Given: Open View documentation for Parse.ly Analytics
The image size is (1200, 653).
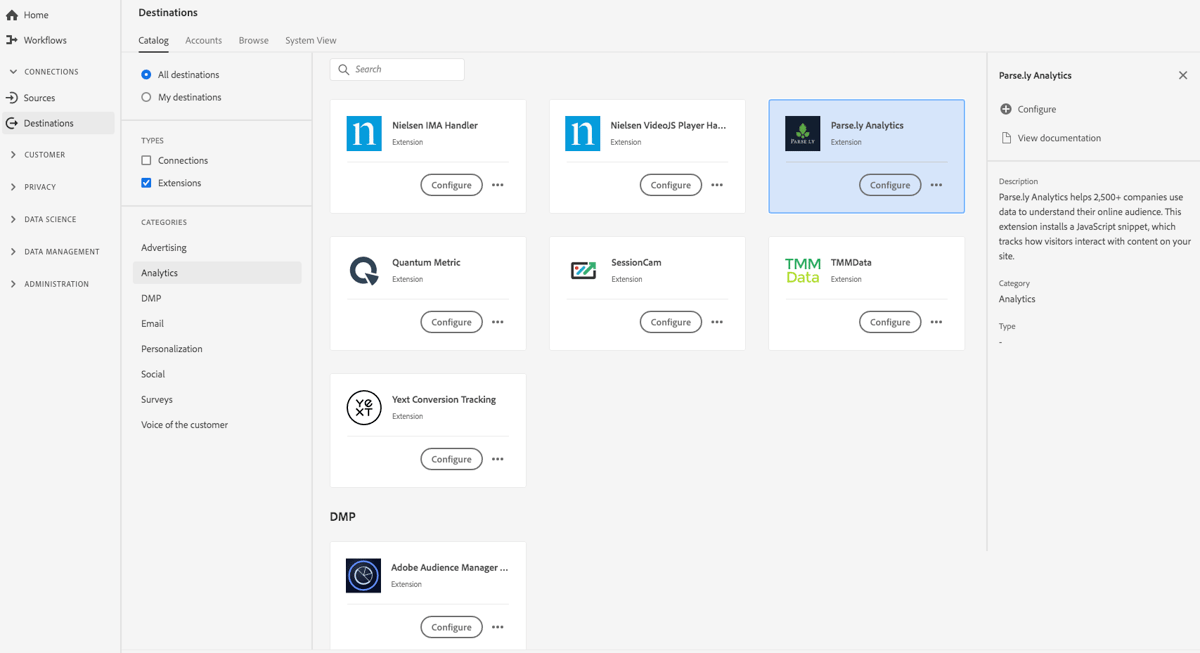Looking at the screenshot, I should coord(1057,137).
